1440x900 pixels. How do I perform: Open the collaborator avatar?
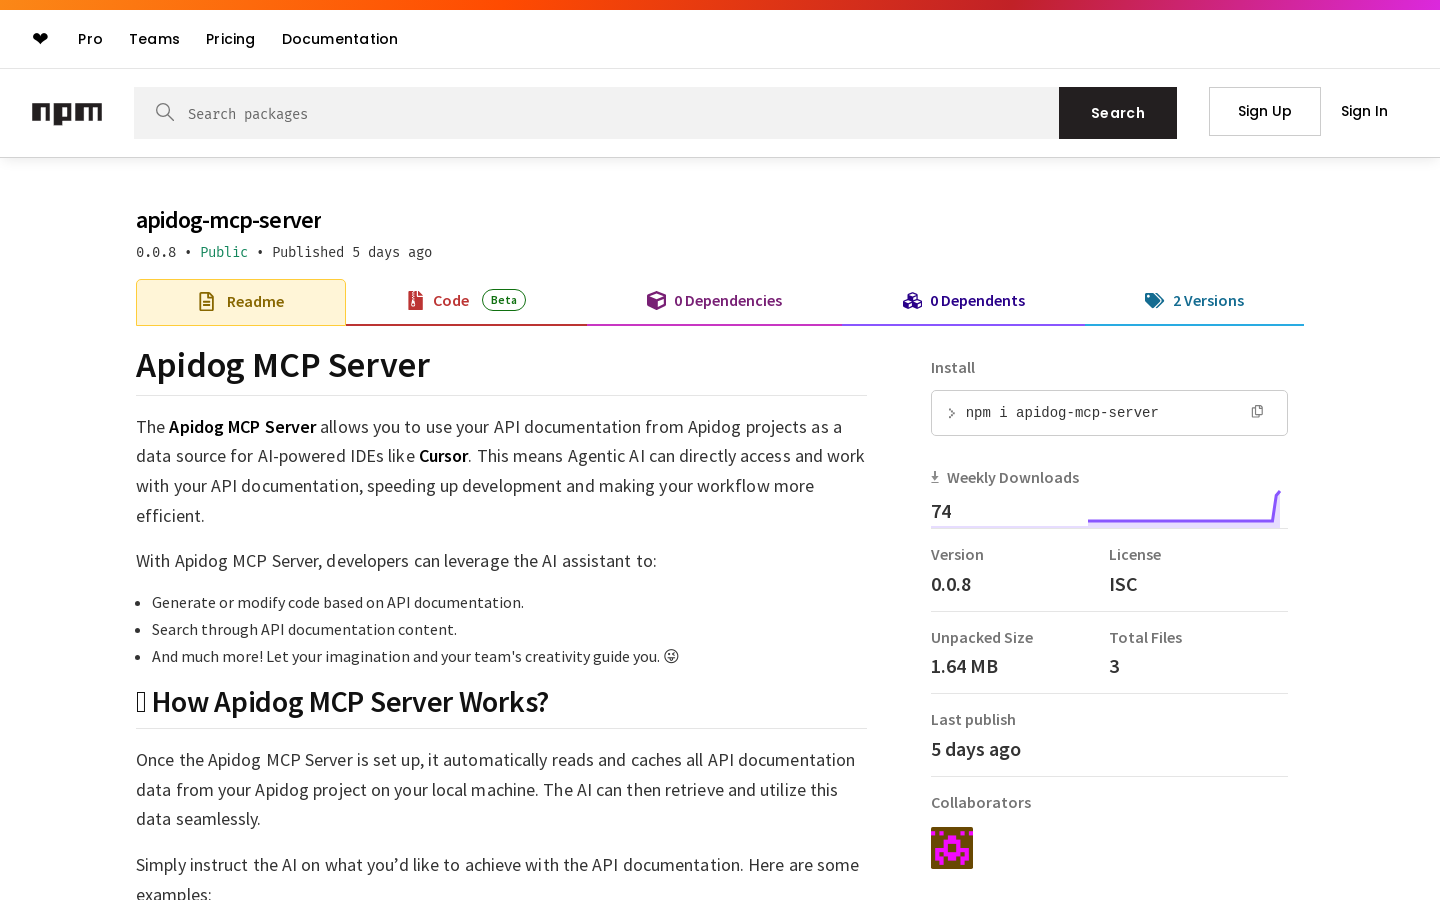pos(952,848)
